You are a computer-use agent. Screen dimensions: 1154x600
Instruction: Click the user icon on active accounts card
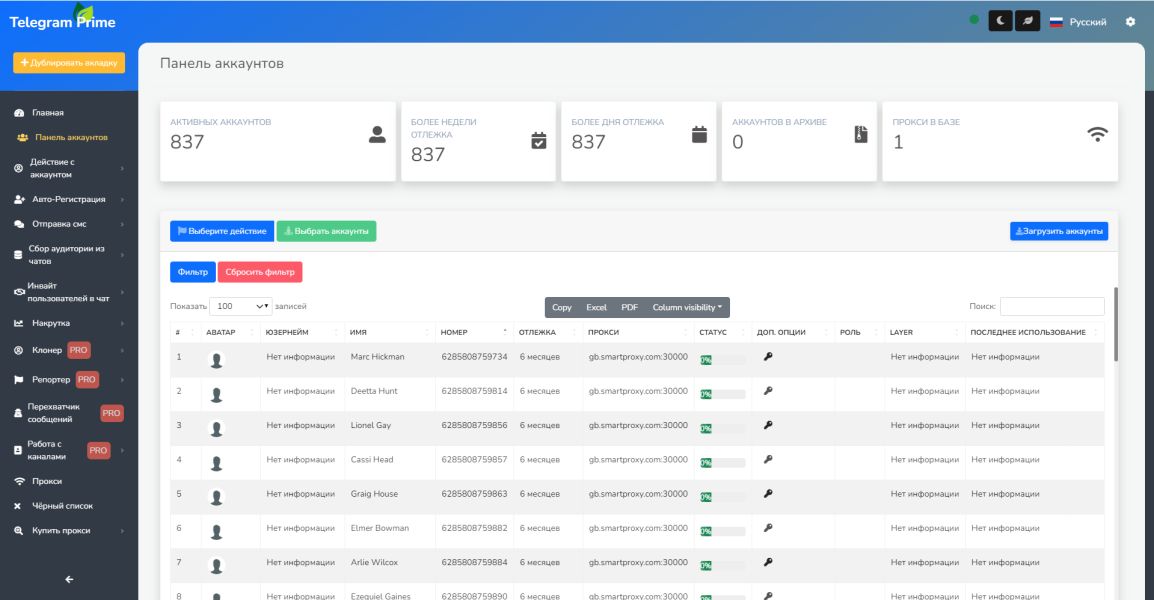click(377, 135)
